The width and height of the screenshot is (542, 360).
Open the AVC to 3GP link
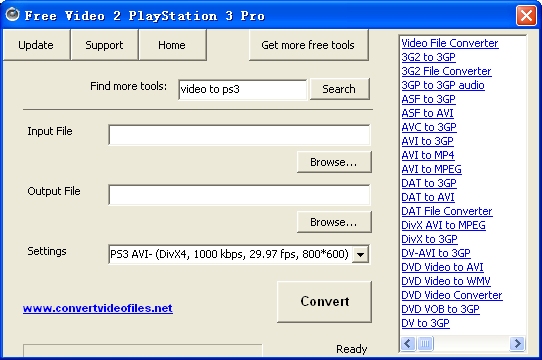(429, 127)
